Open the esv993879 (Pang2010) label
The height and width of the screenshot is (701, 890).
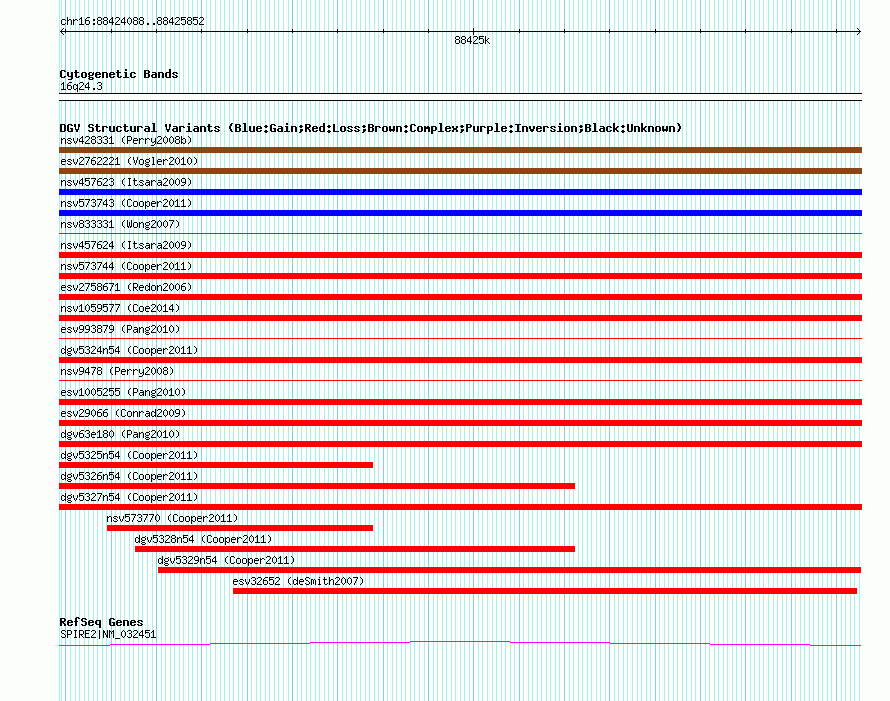120,329
